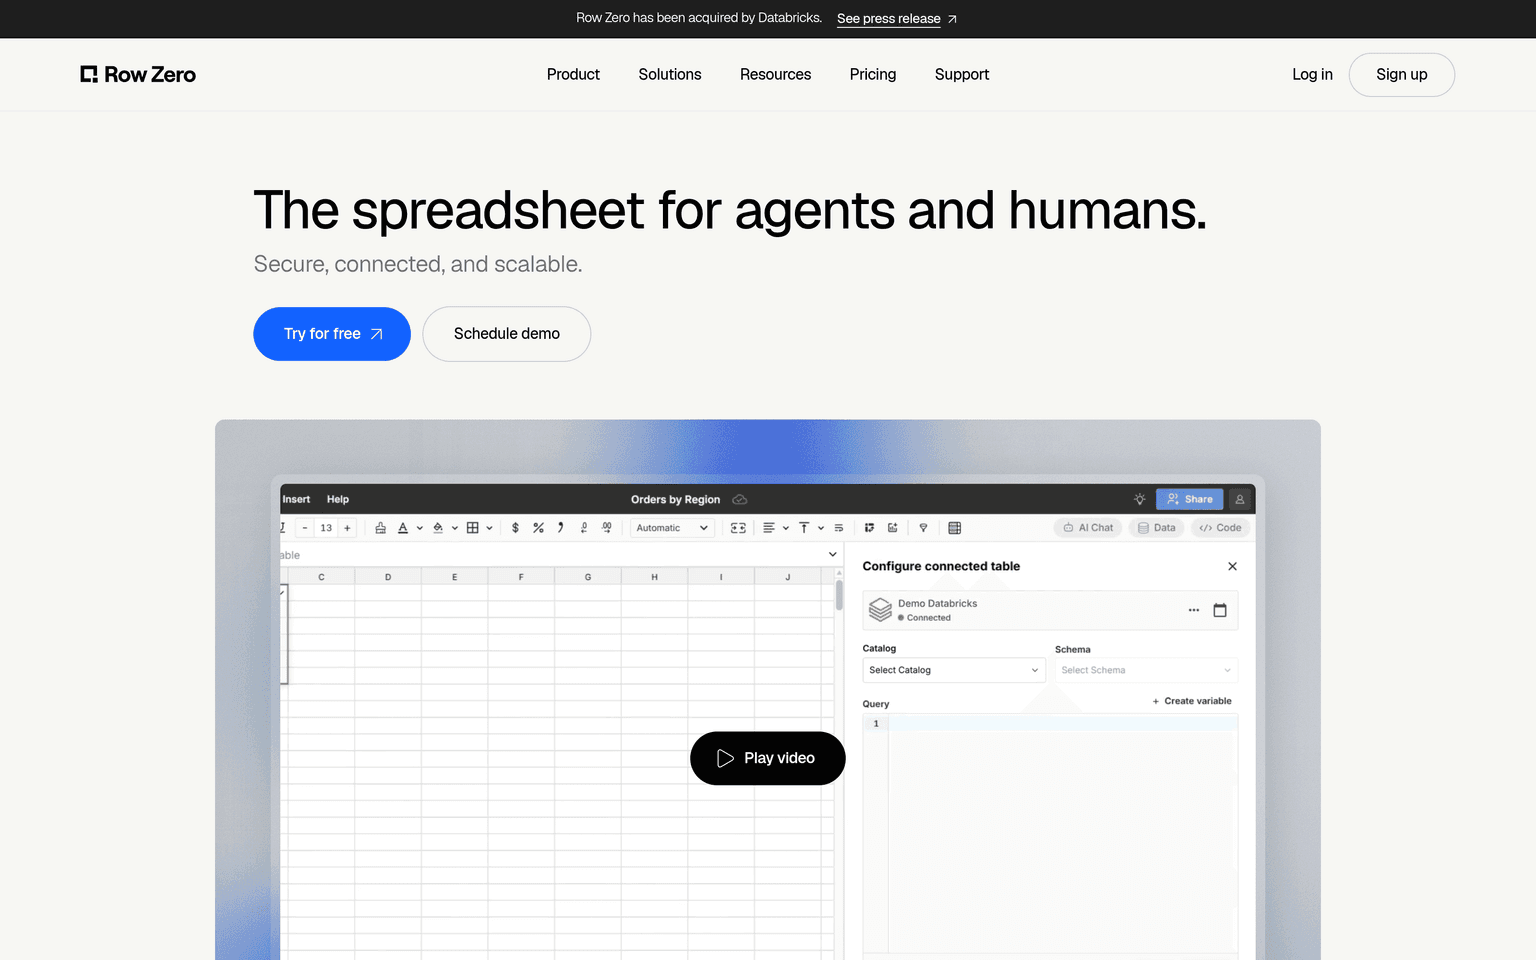
Task: Click the Log in link
Action: point(1312,74)
